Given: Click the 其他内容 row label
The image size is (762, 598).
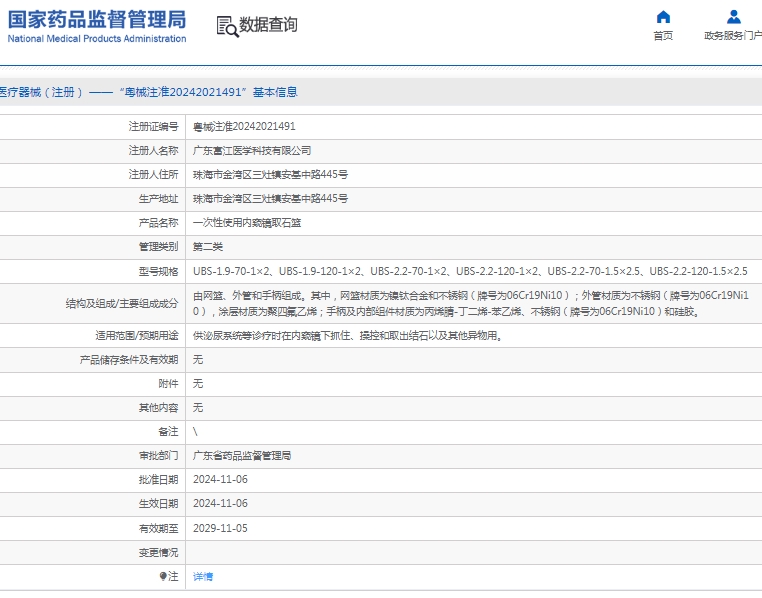Looking at the screenshot, I should click(x=158, y=408).
